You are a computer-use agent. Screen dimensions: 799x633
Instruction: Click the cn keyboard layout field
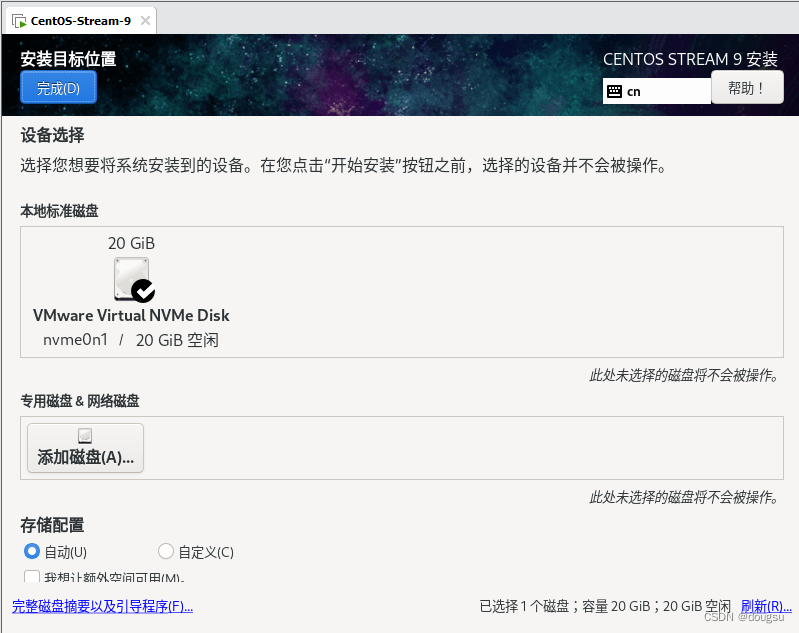(x=656, y=91)
